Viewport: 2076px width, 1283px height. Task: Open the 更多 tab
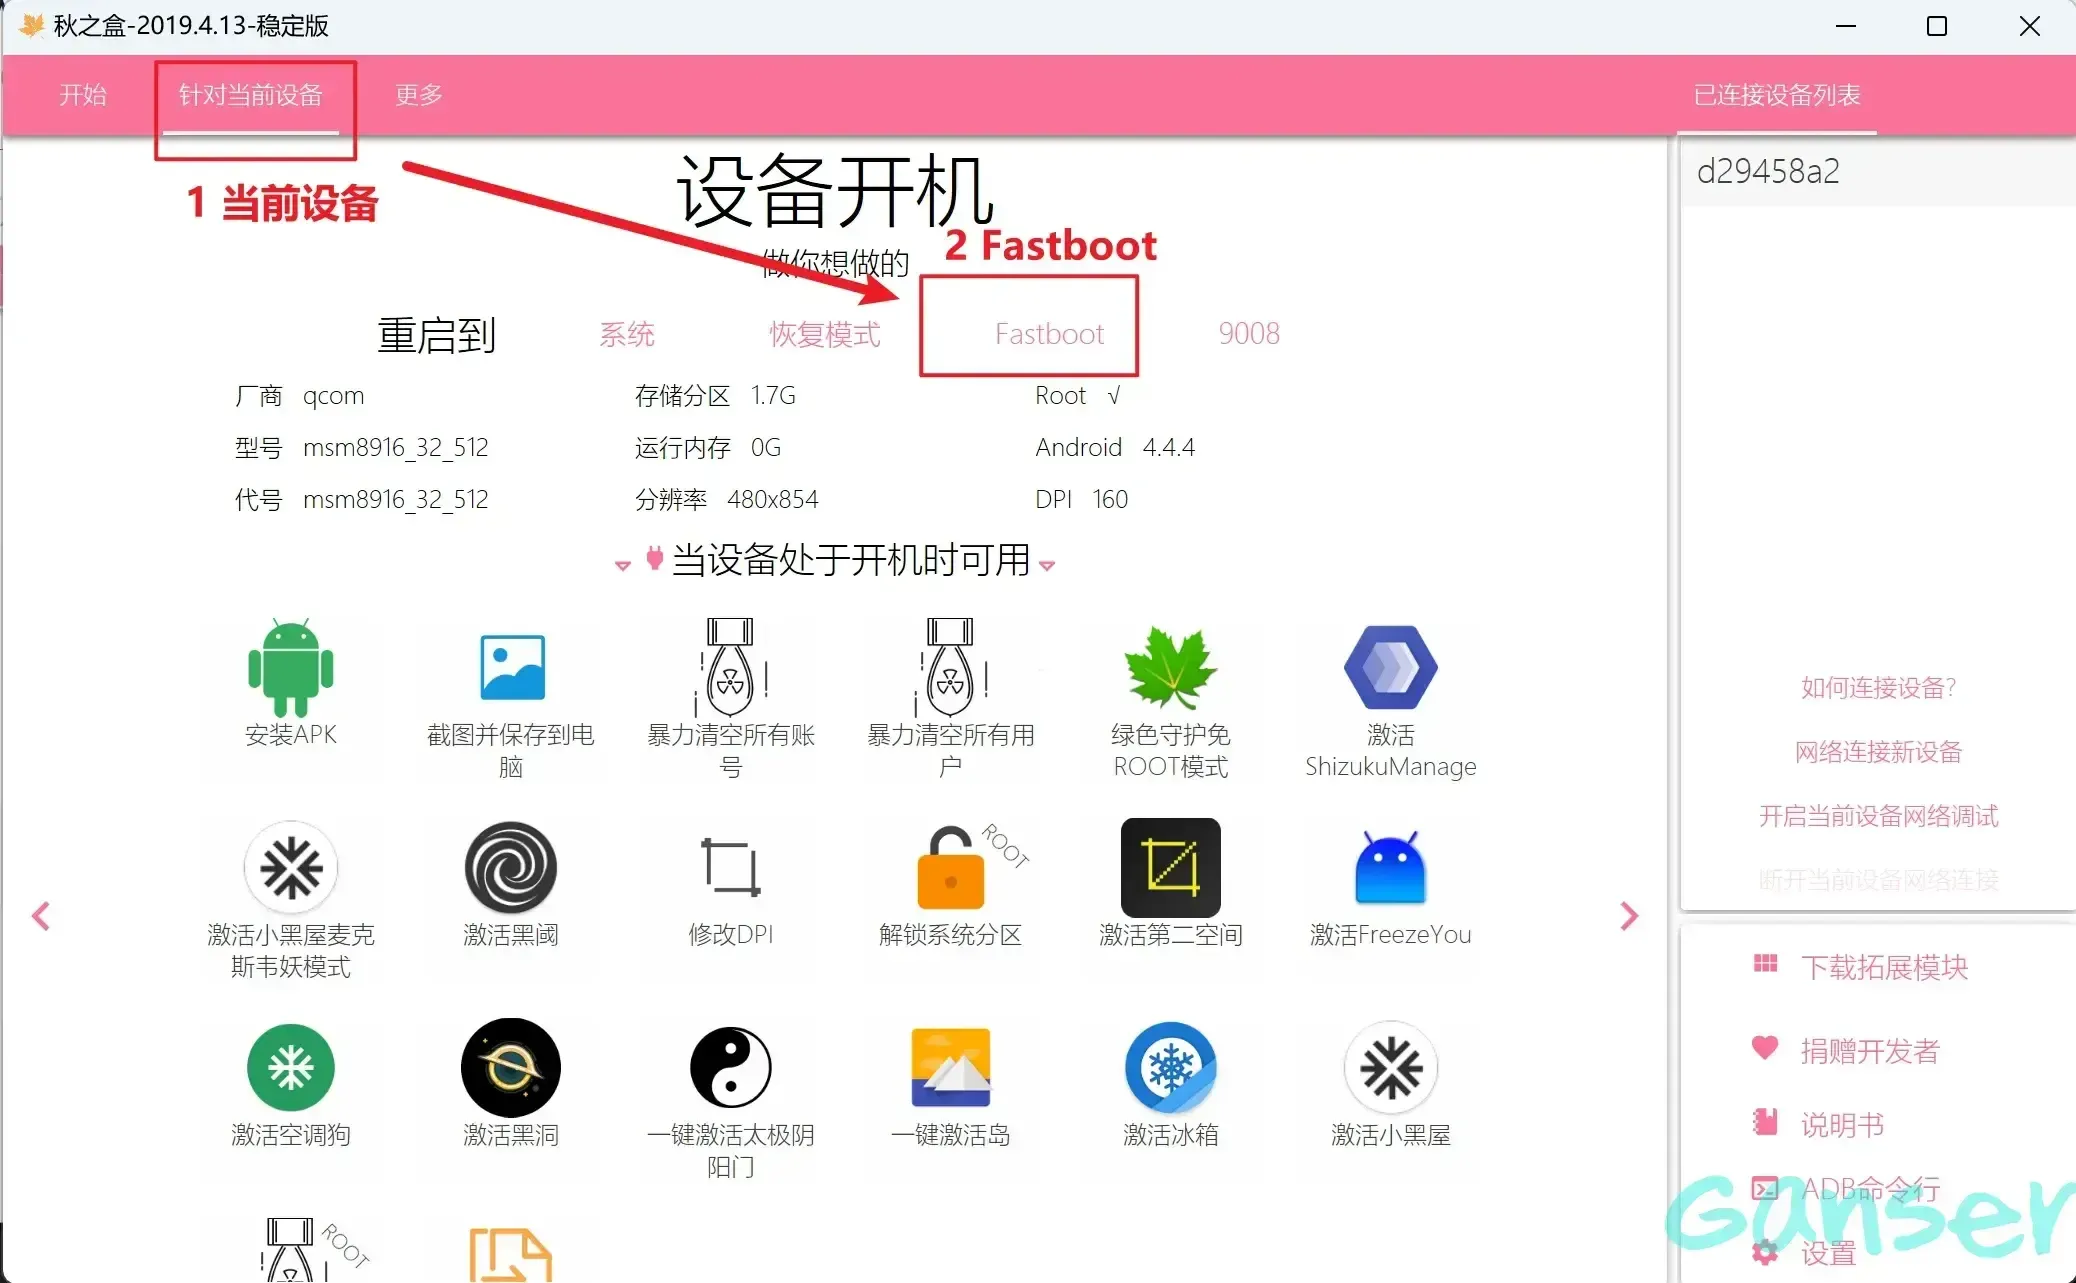click(419, 95)
